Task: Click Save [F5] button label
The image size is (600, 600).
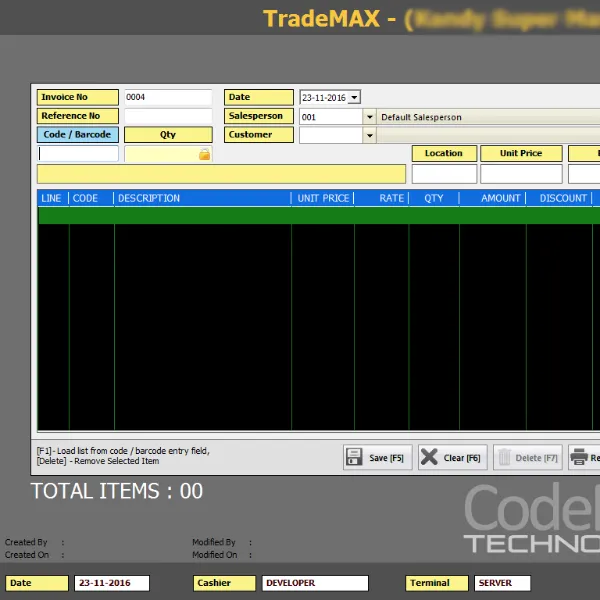Action: 386,458
